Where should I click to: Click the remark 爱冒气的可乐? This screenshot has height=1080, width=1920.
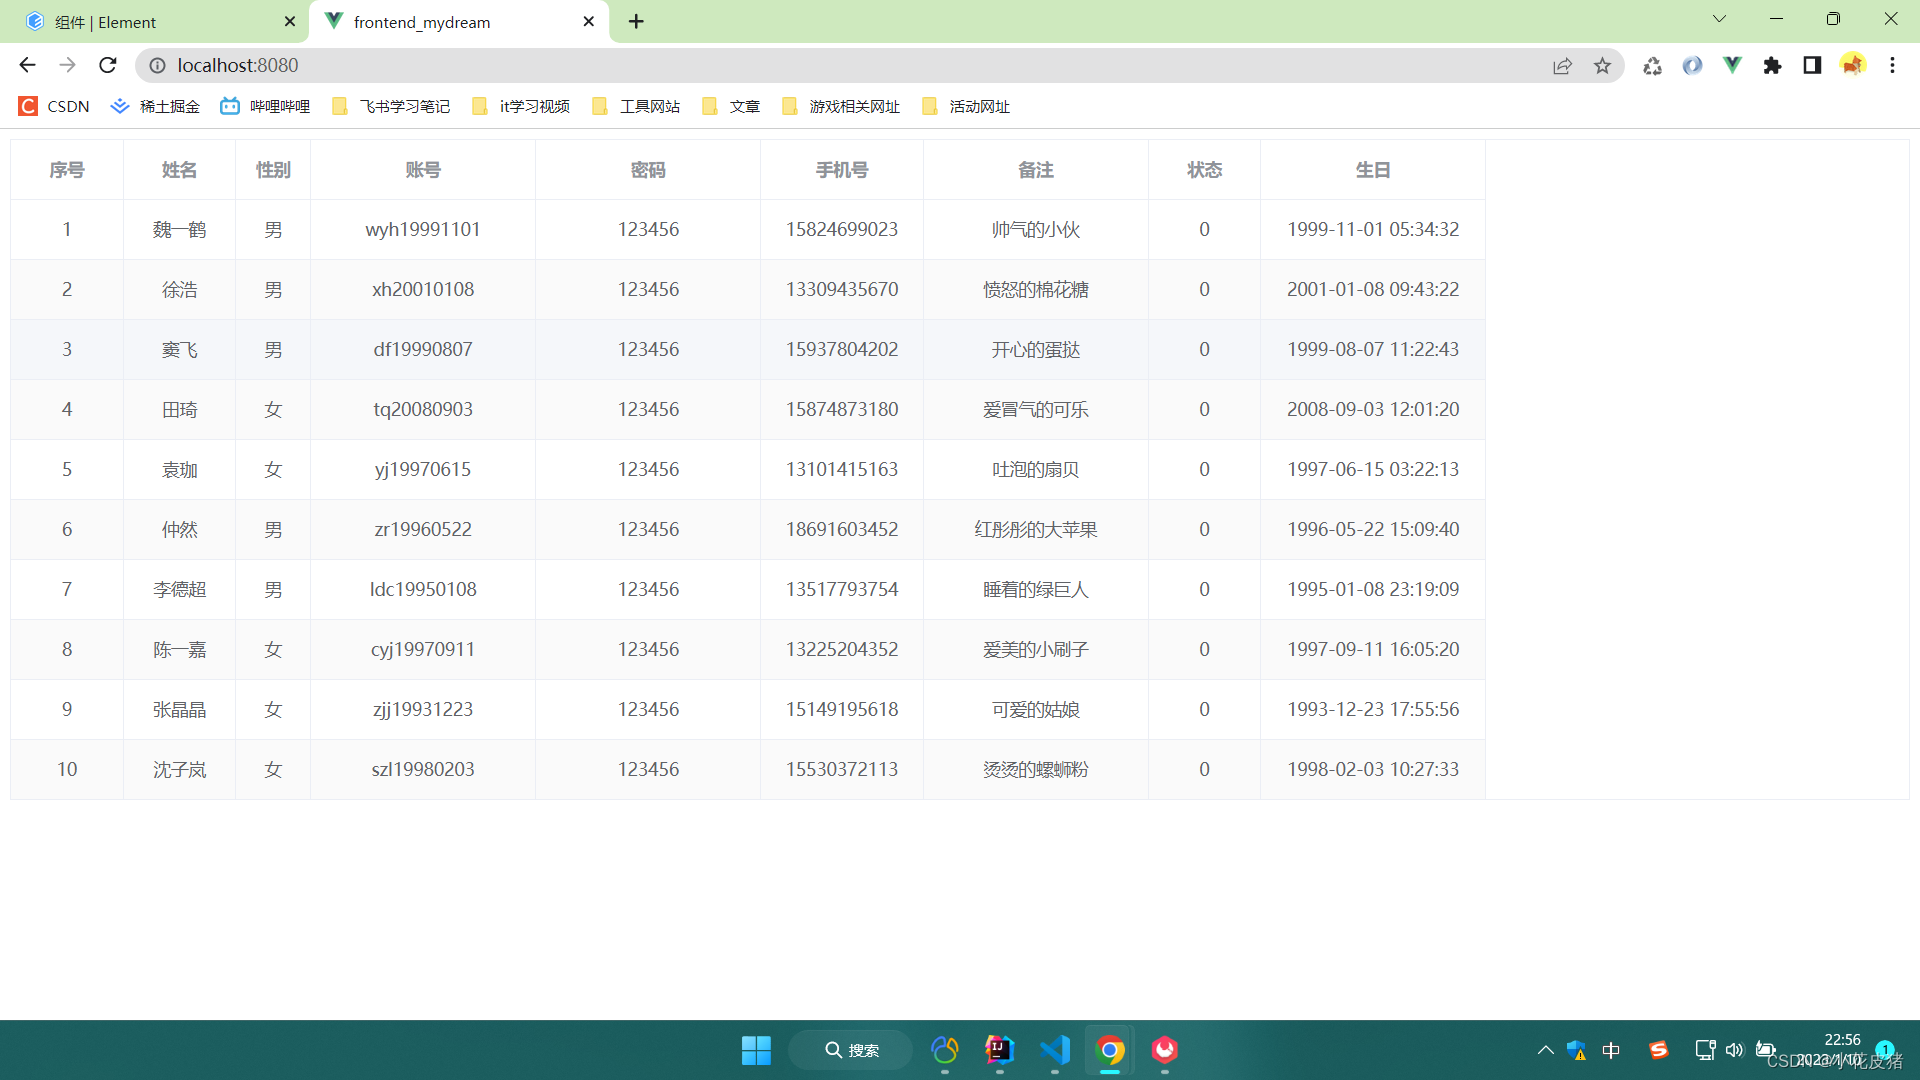coord(1036,410)
